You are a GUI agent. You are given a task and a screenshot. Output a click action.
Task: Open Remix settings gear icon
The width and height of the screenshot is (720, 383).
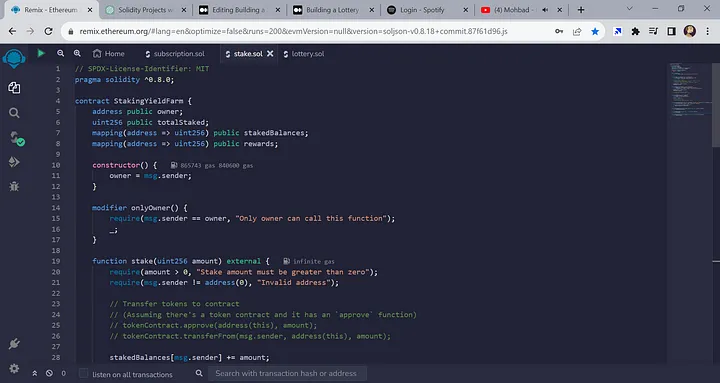[14, 368]
